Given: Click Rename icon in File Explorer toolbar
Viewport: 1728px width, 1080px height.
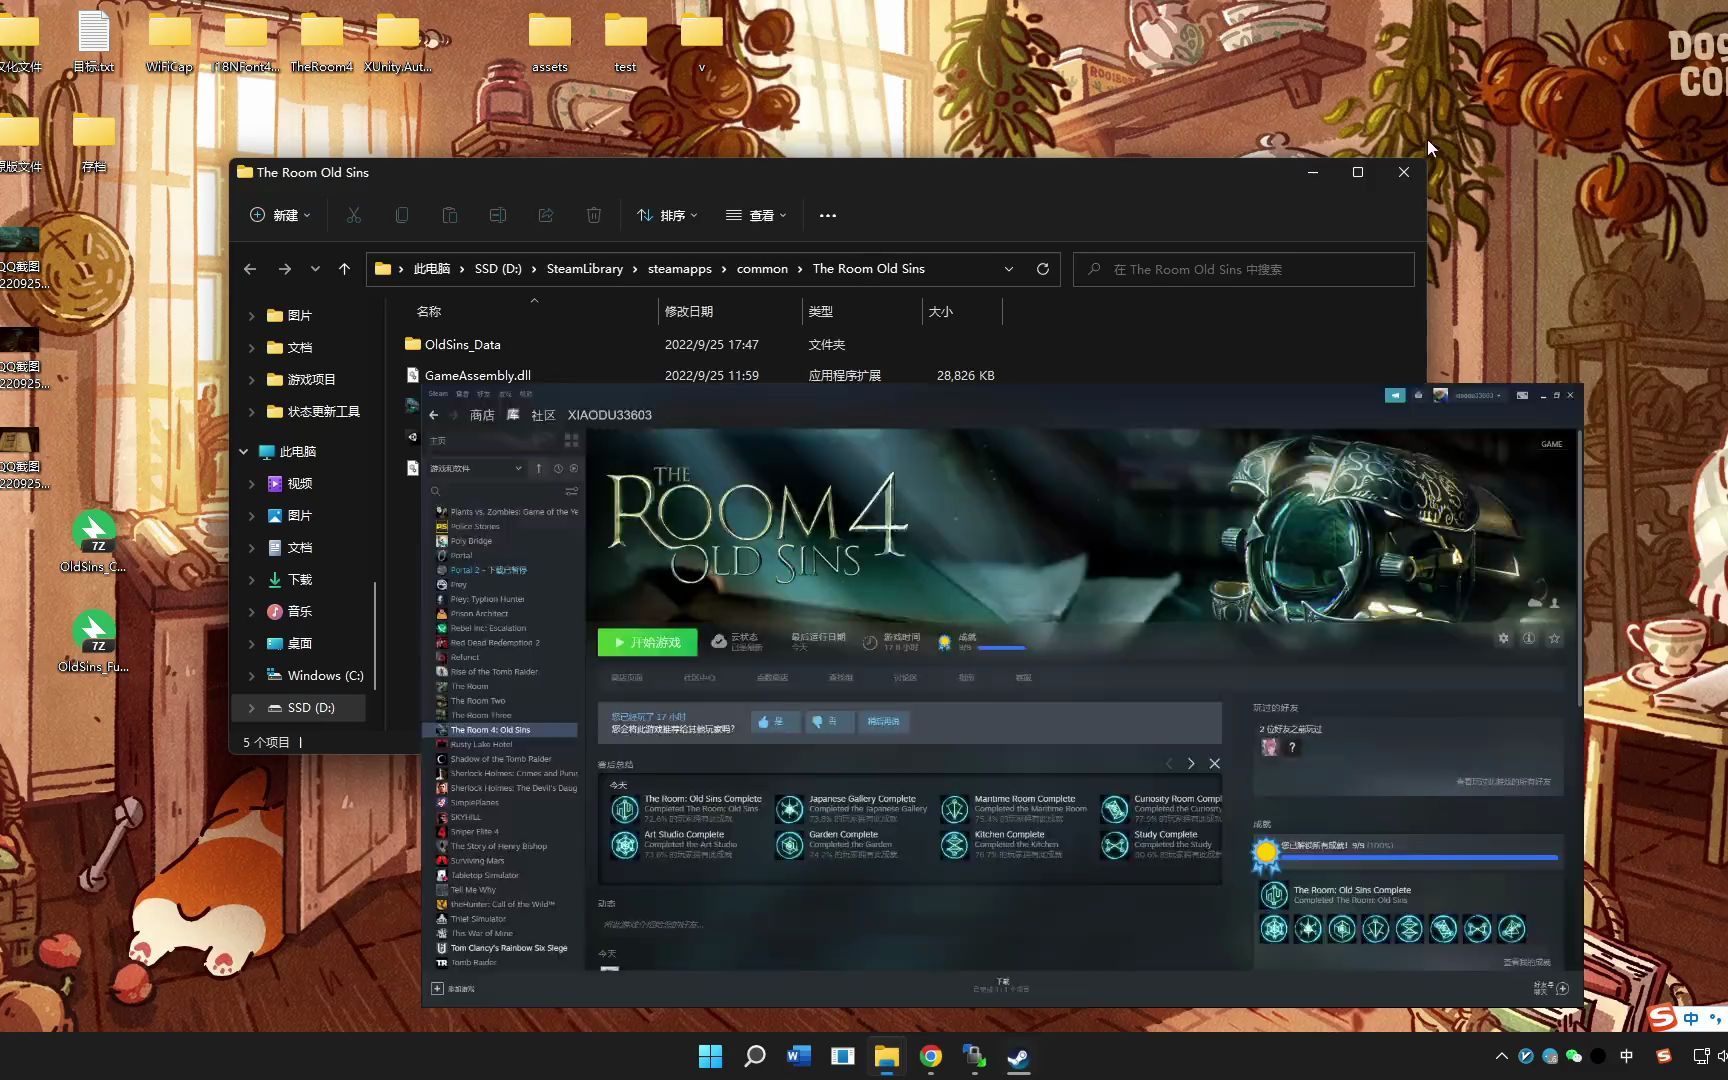Looking at the screenshot, I should pos(498,215).
